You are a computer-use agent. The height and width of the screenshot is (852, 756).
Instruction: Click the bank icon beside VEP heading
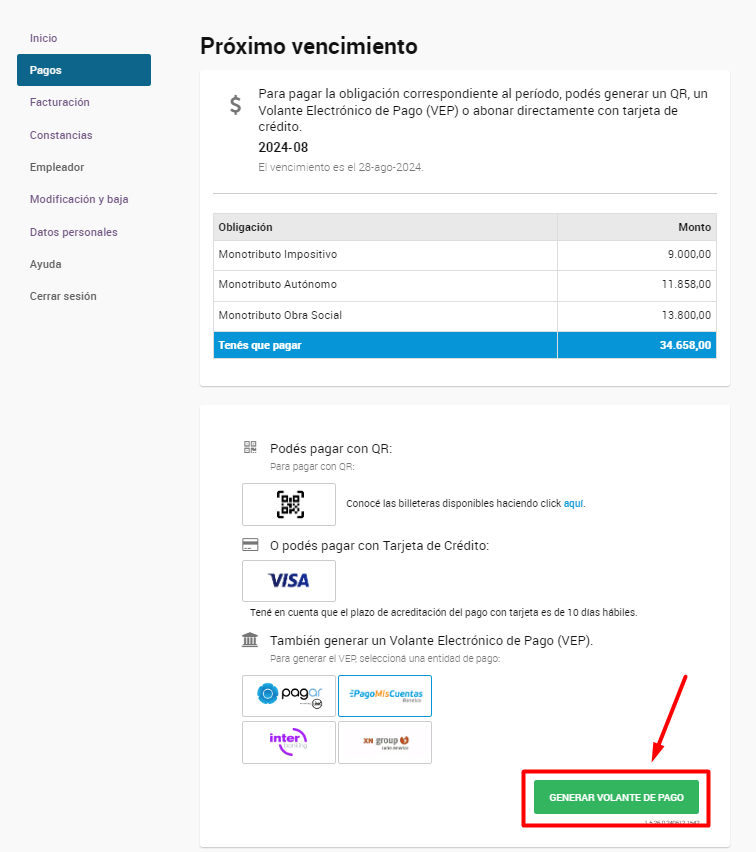click(x=250, y=640)
